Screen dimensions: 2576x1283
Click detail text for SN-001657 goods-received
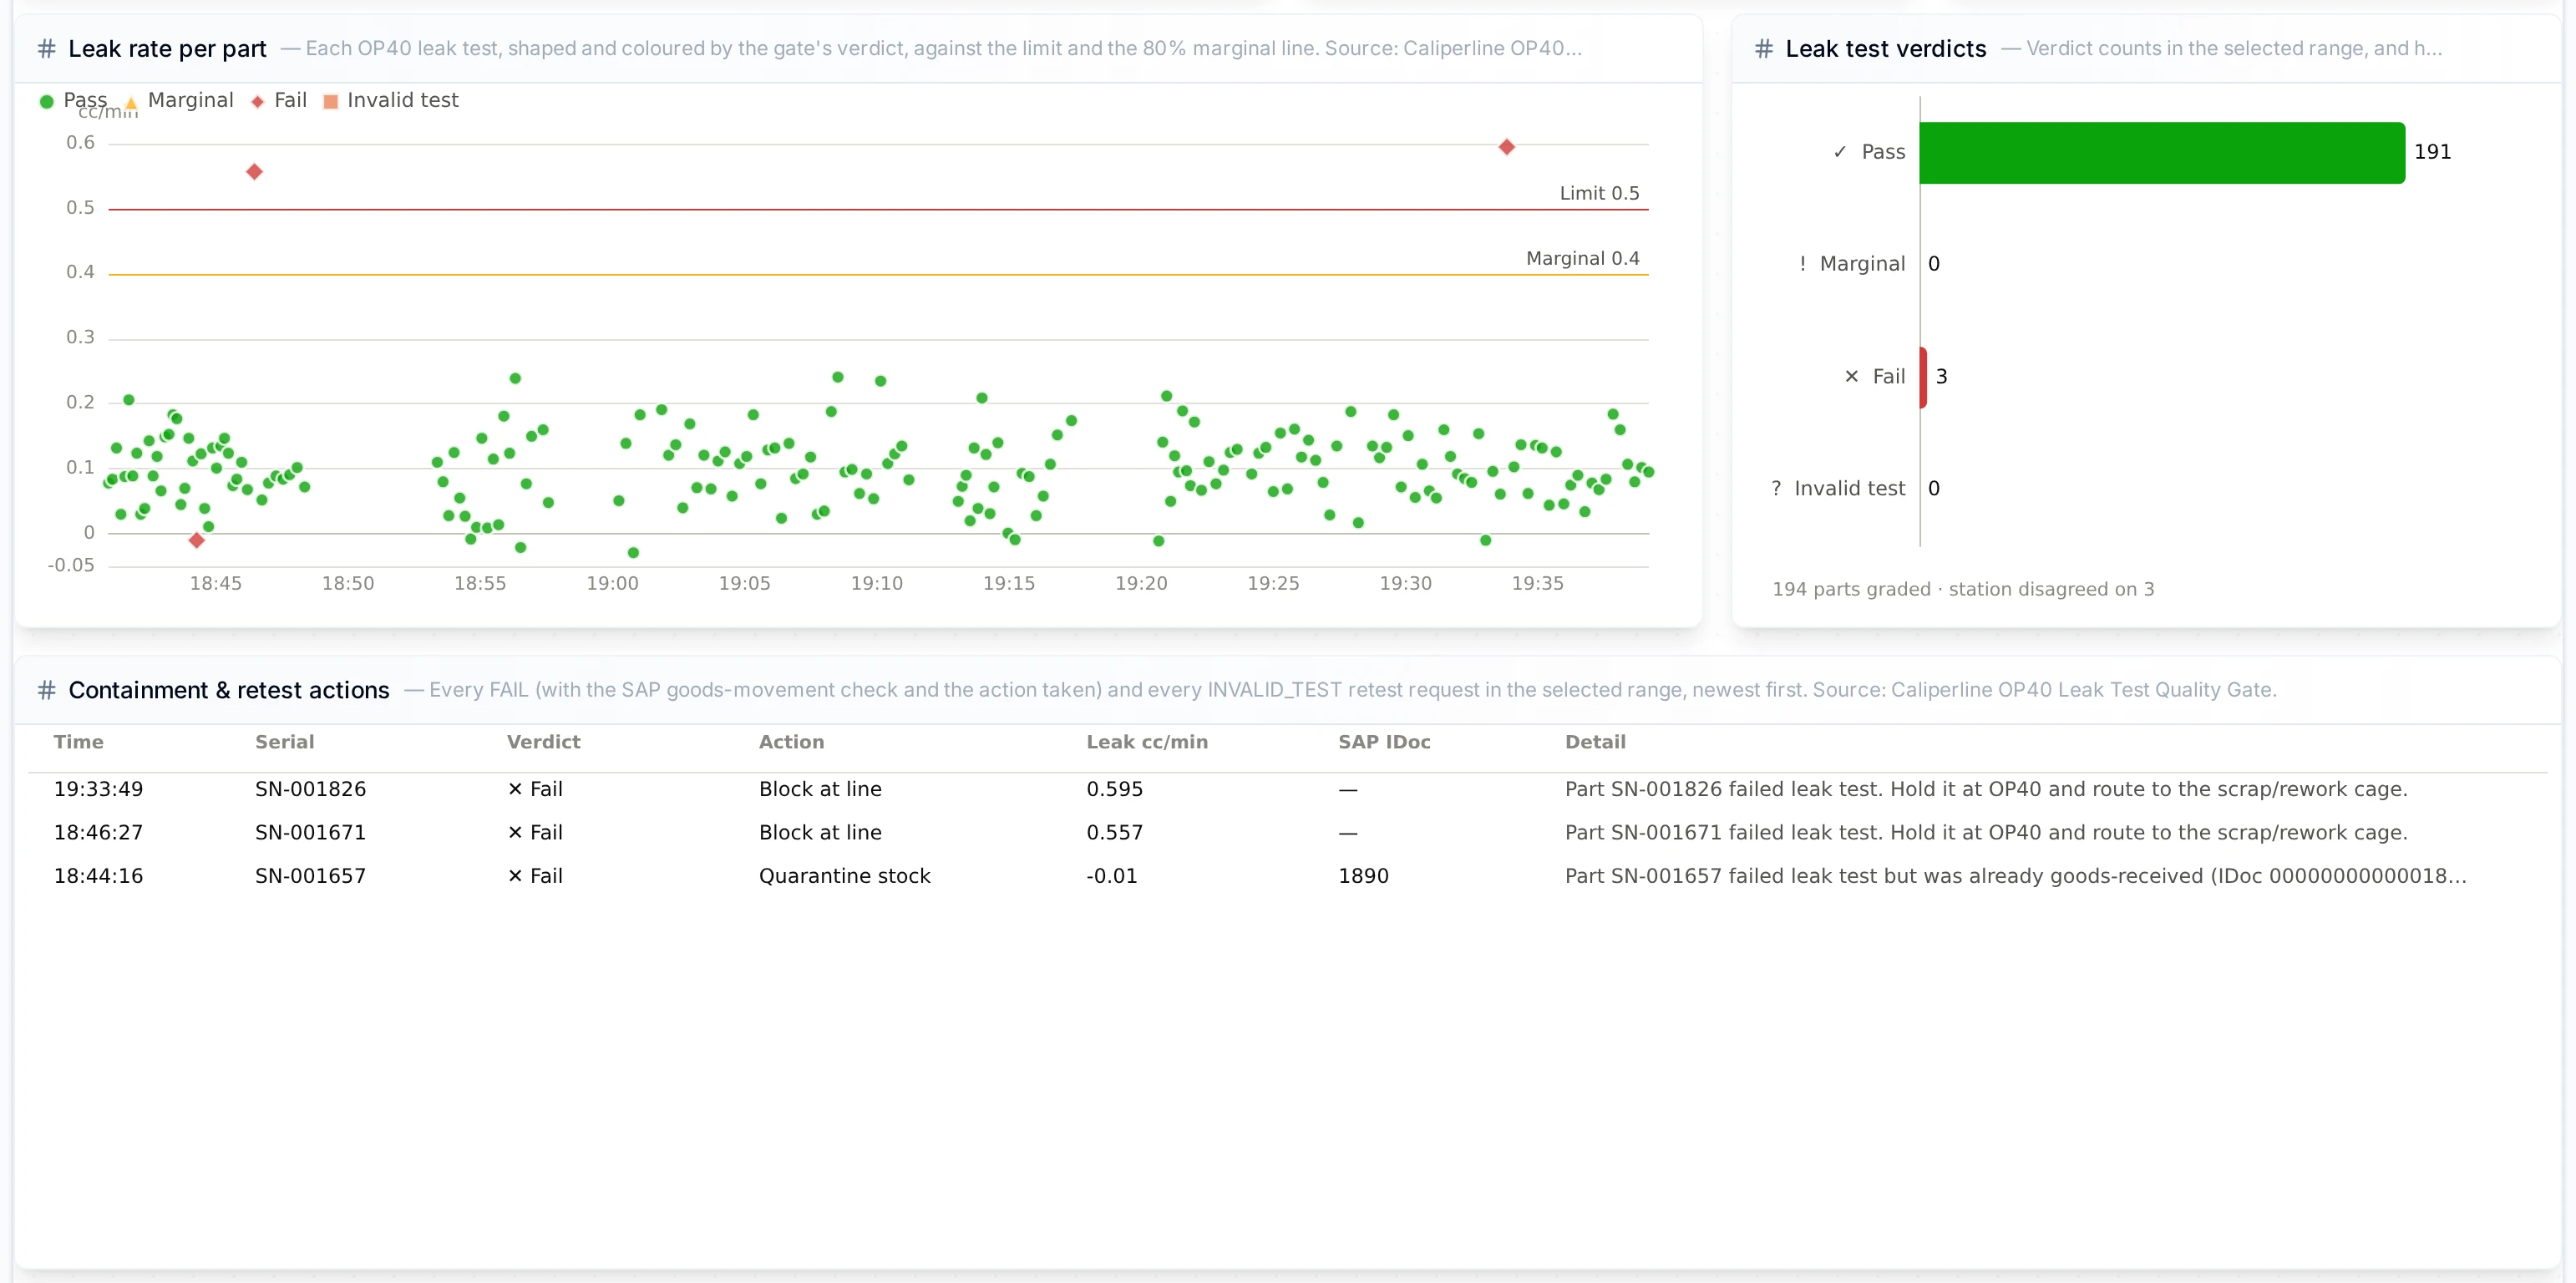(2015, 876)
